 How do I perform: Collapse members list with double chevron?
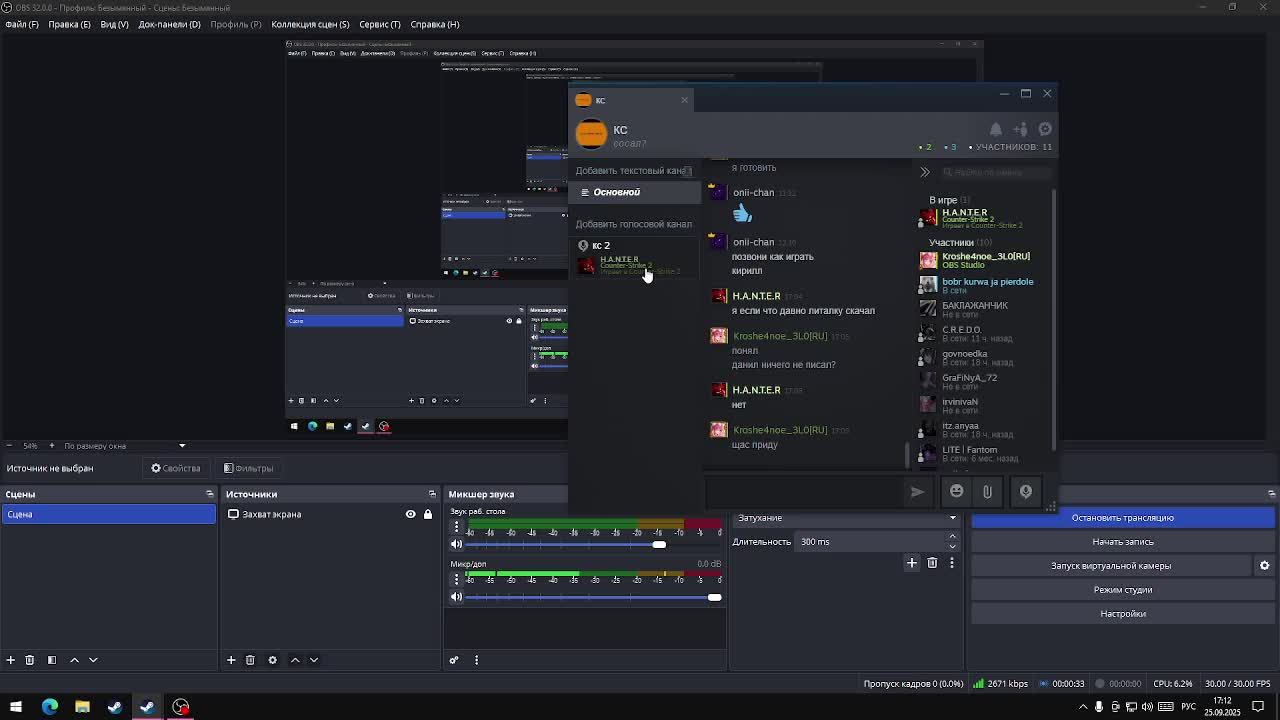925,172
